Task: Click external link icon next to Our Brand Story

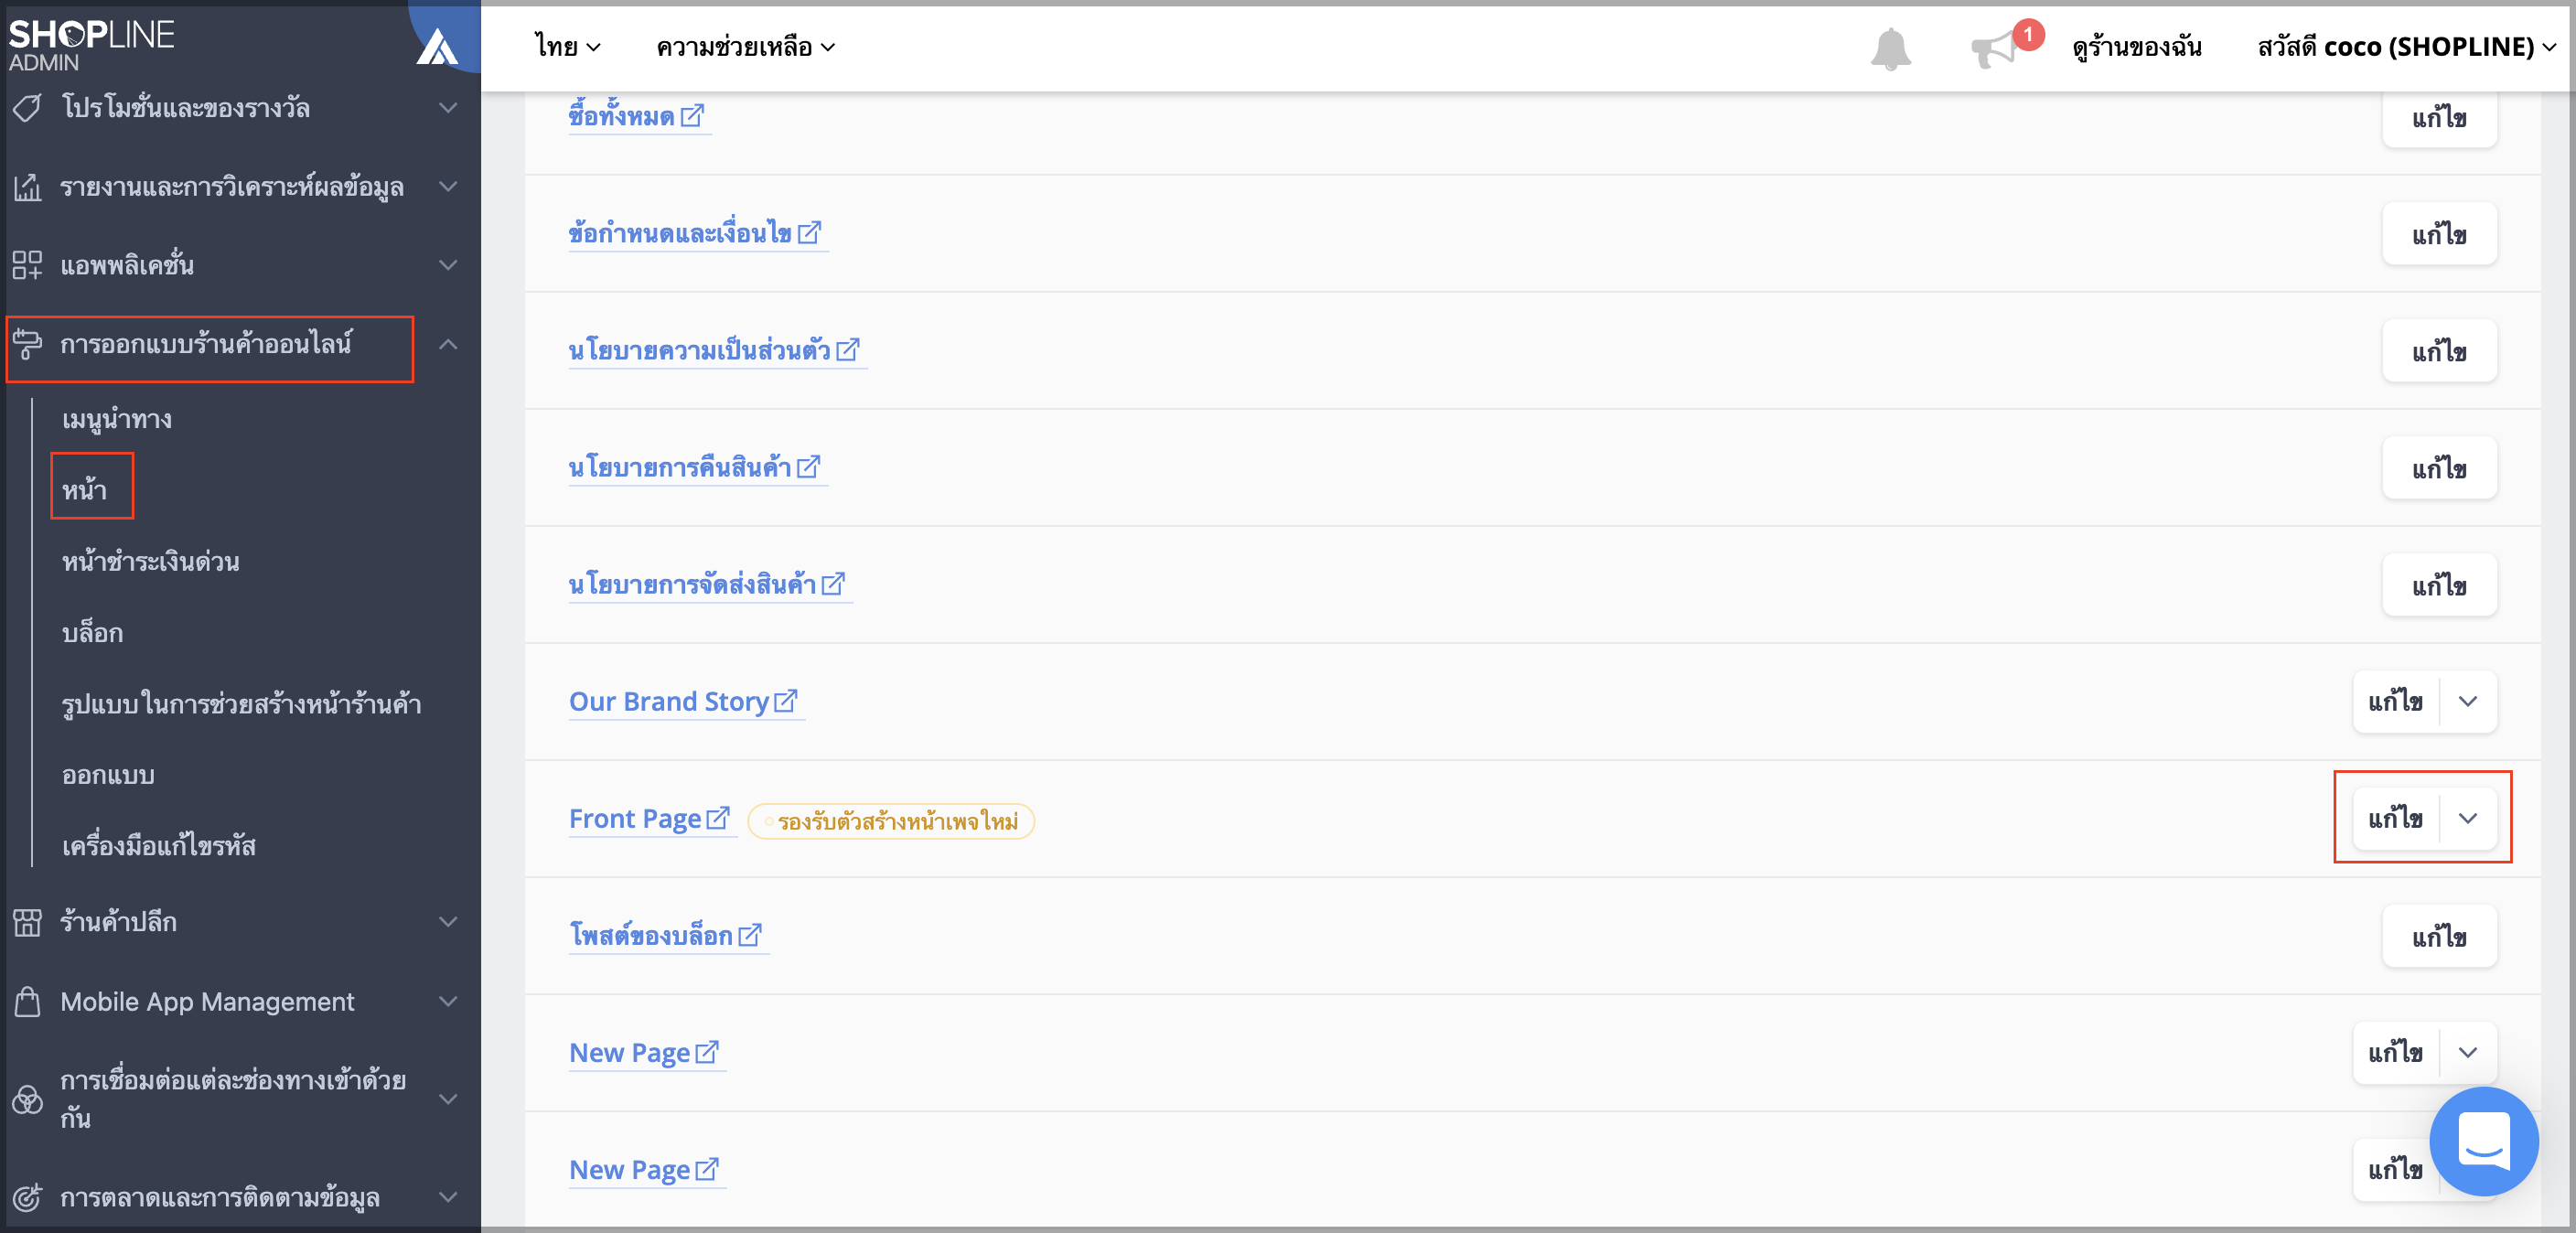Action: click(x=786, y=700)
